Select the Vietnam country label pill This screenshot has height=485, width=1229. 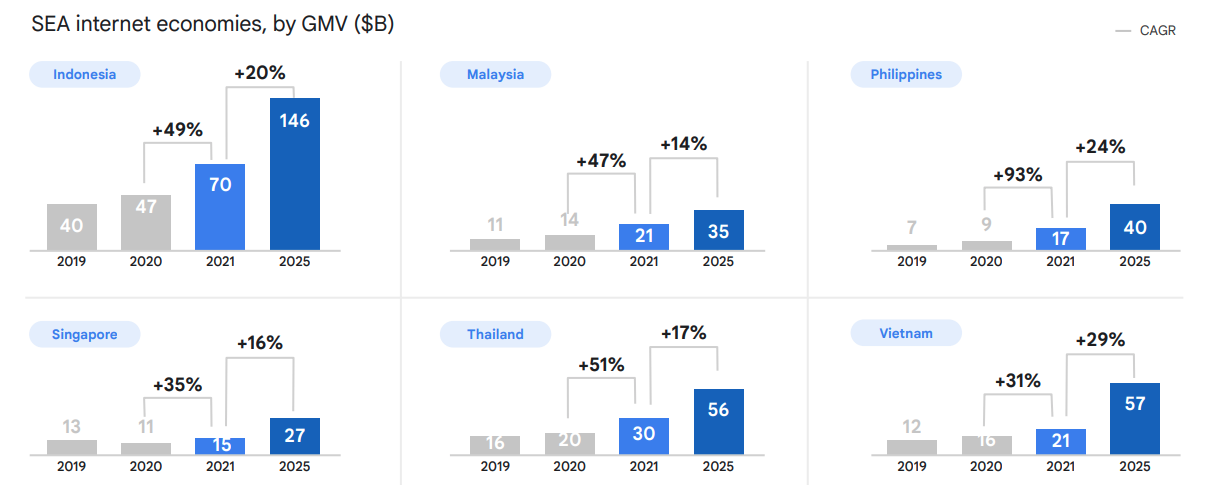[906, 334]
